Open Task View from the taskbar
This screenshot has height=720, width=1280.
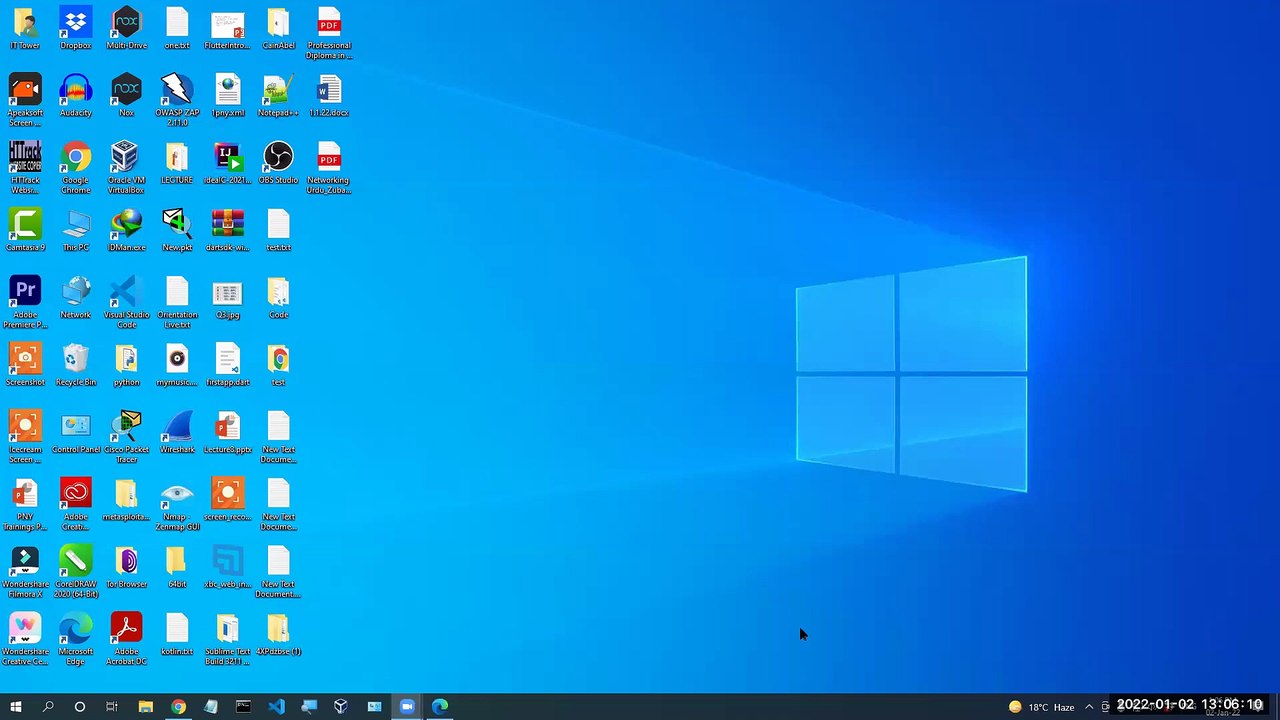tap(112, 707)
